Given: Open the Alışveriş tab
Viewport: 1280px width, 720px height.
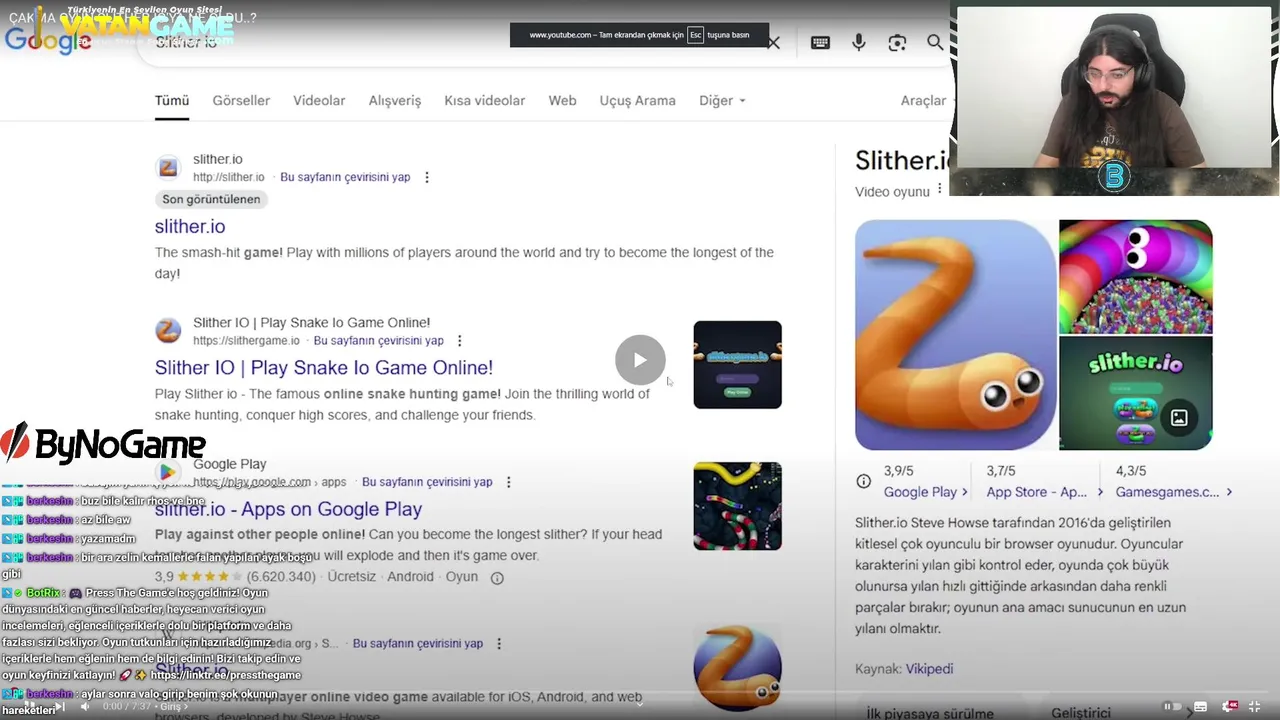Looking at the screenshot, I should 395,100.
